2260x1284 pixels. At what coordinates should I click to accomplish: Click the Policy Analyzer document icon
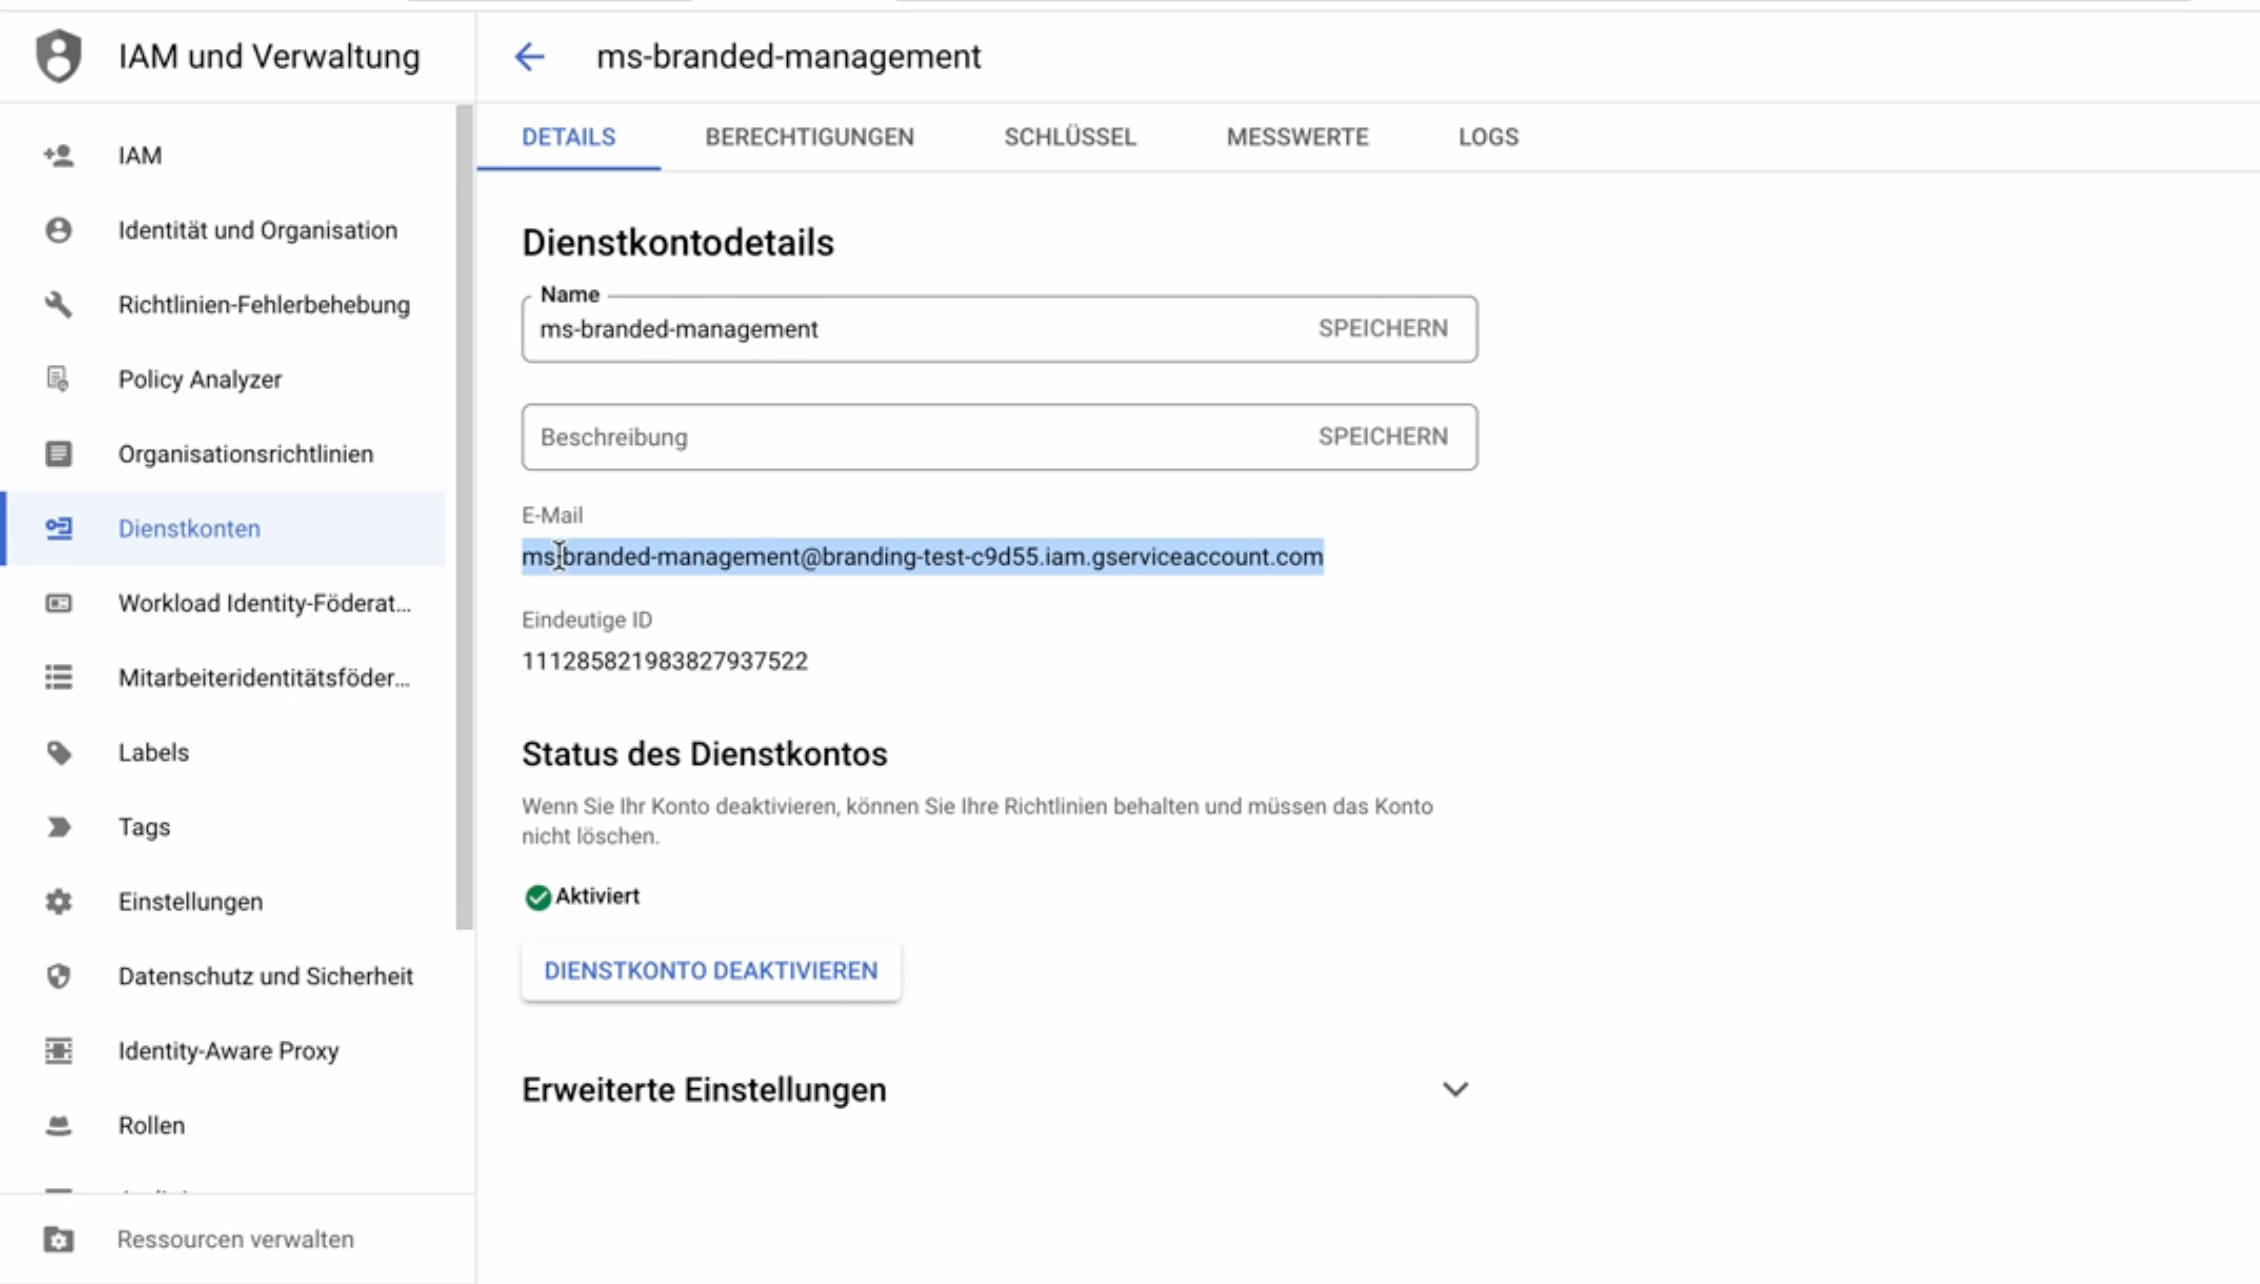(x=58, y=379)
